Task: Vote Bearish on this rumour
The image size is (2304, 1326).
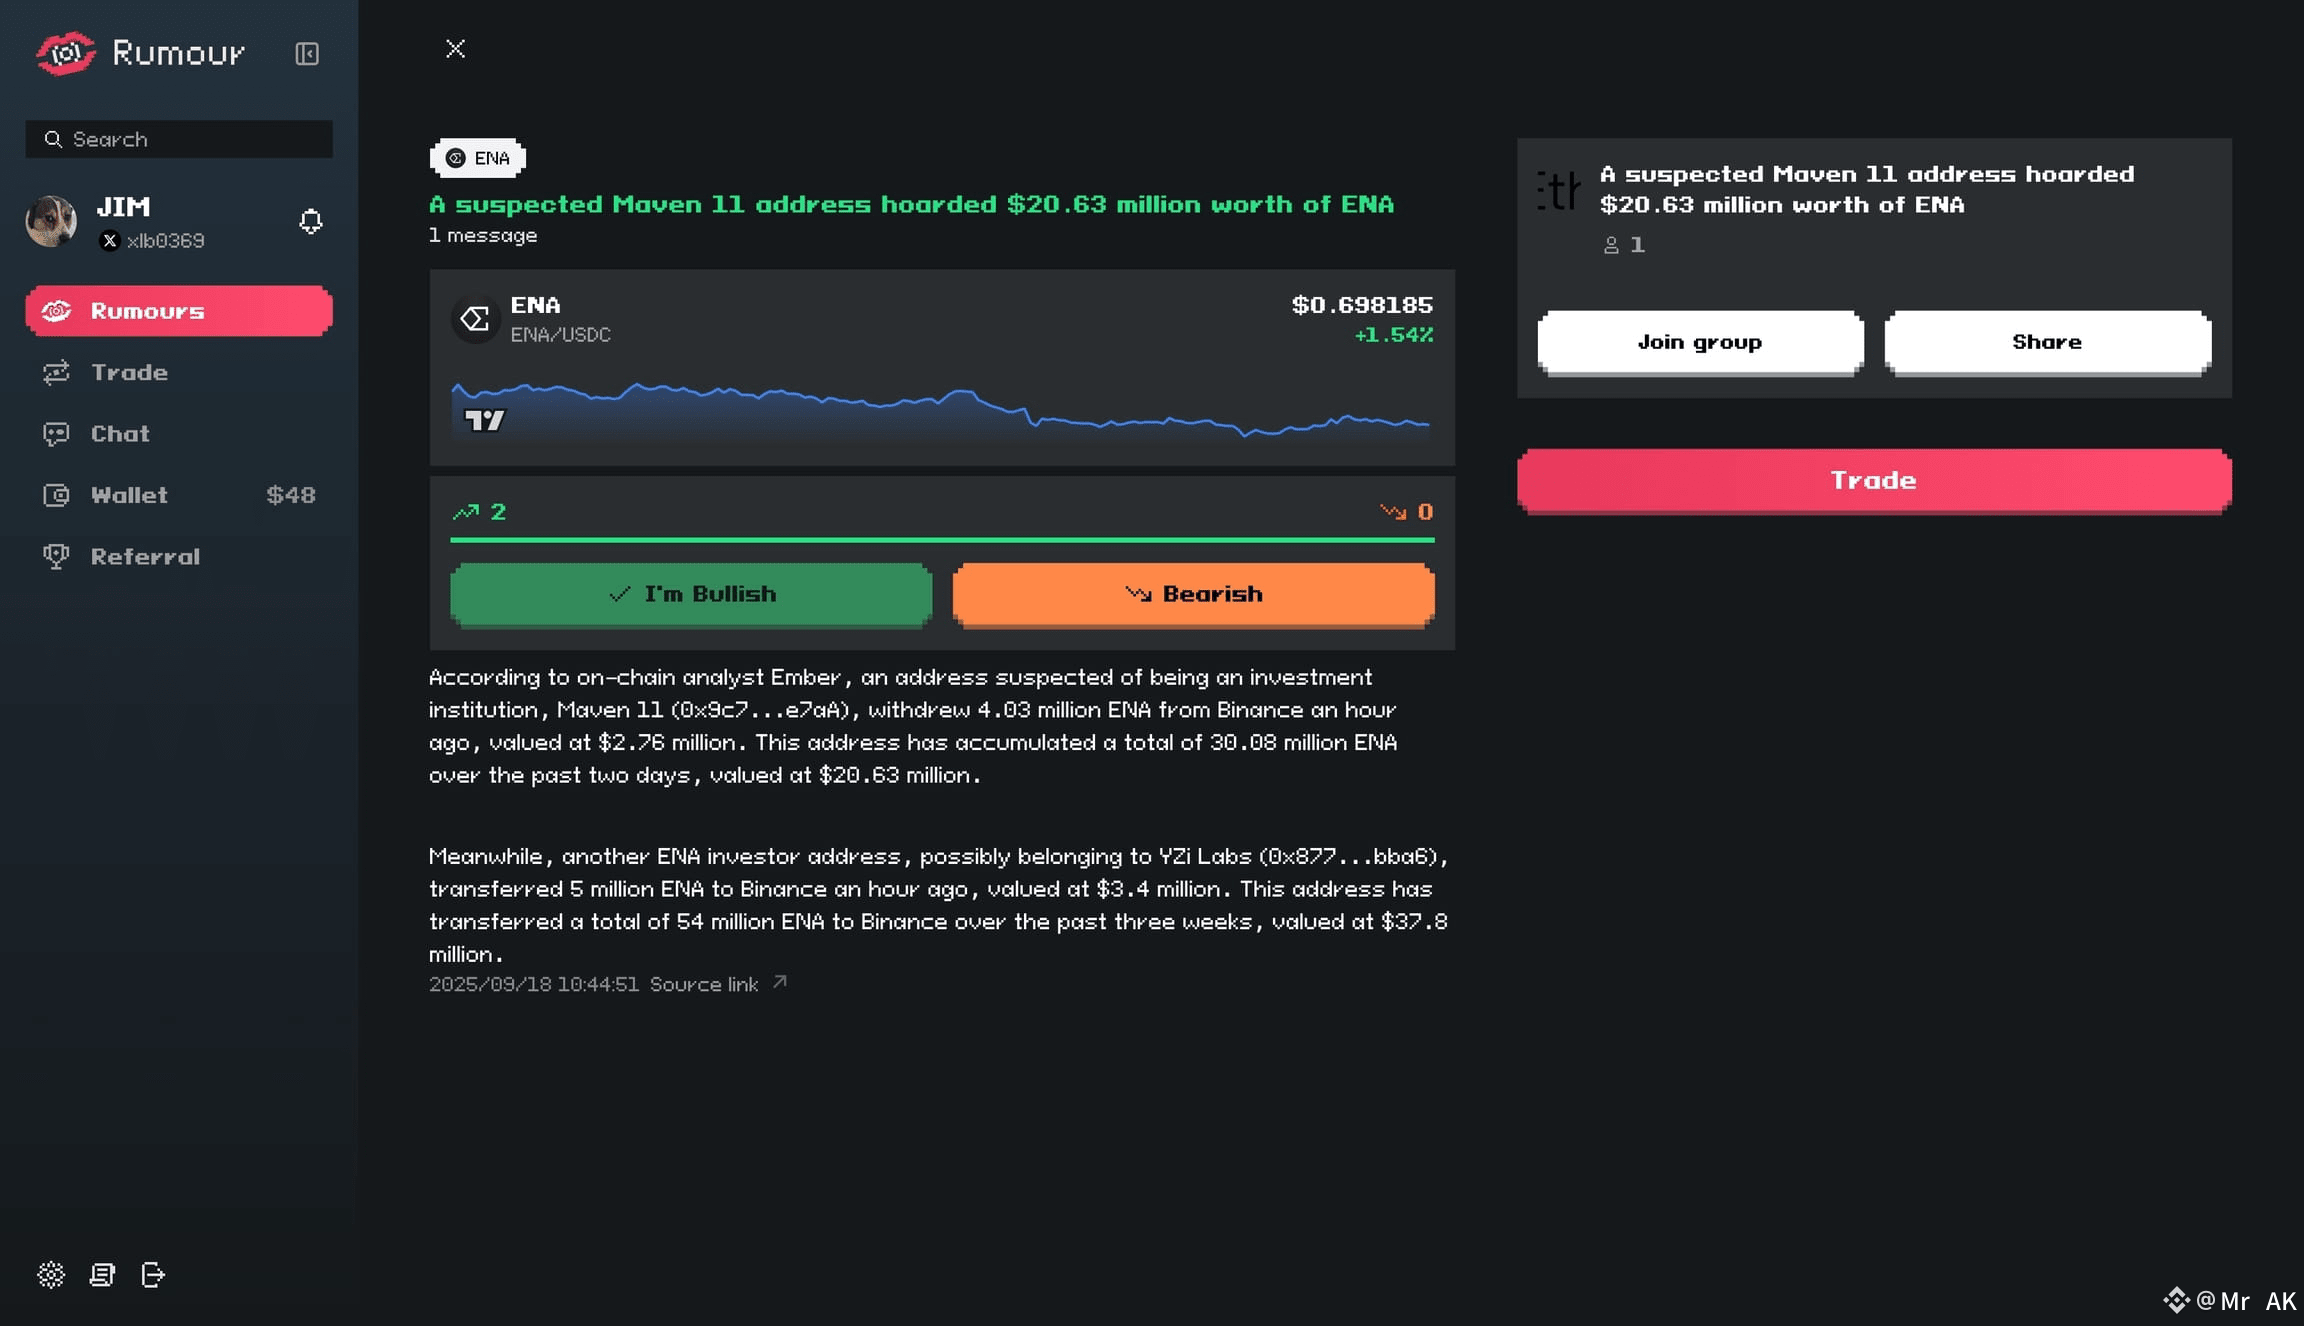Action: pyautogui.click(x=1193, y=594)
